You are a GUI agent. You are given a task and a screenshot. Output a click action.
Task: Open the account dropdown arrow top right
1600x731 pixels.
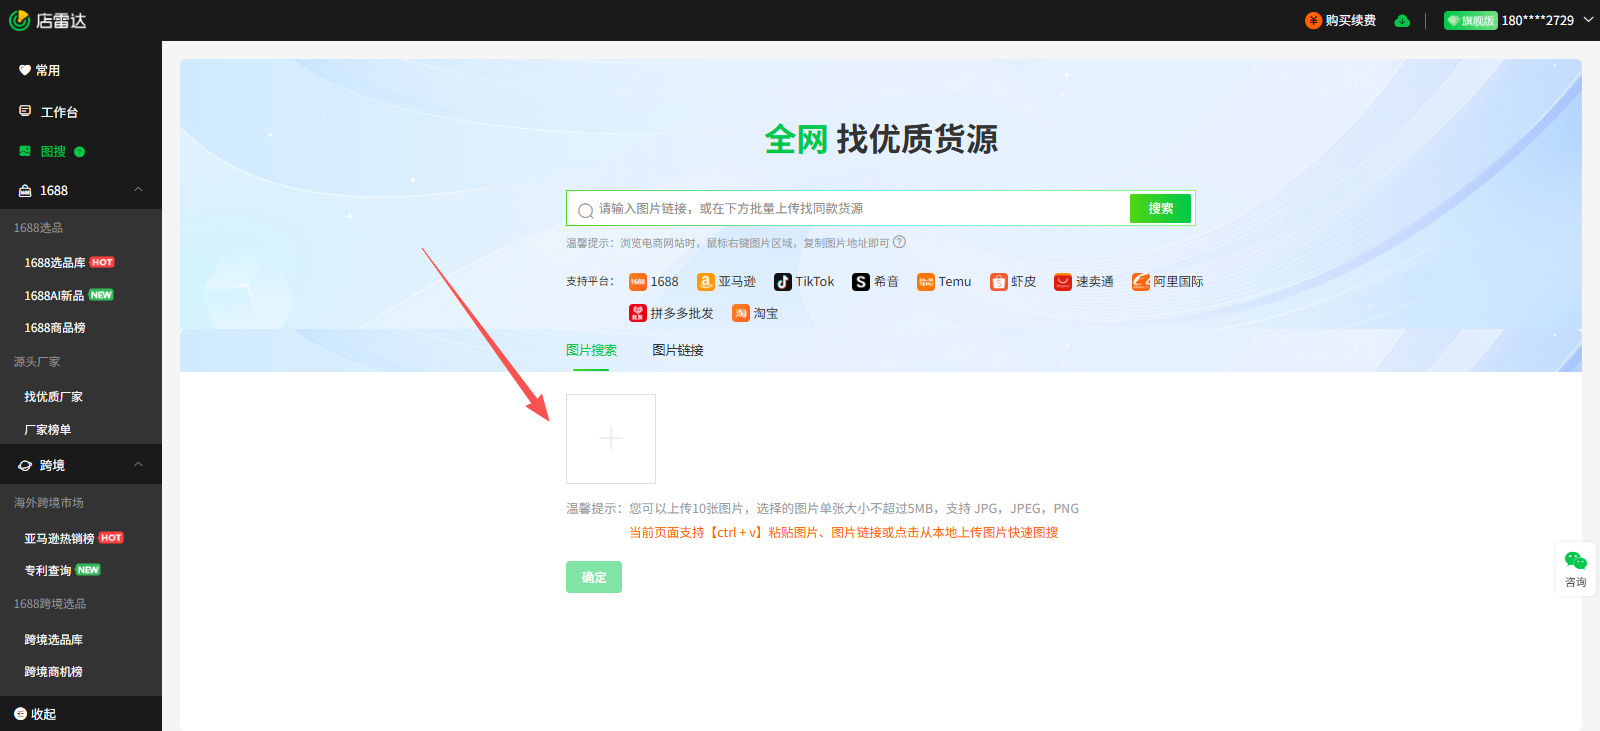click(1588, 20)
